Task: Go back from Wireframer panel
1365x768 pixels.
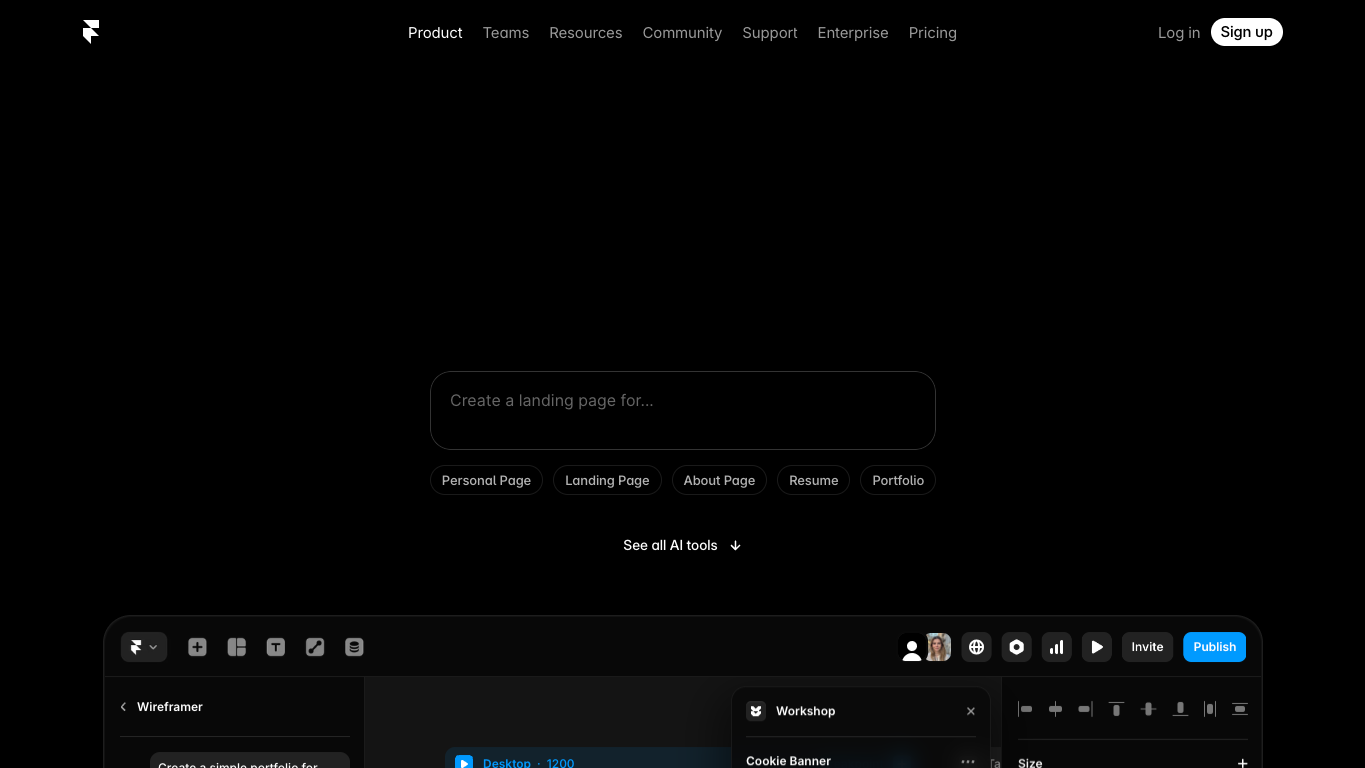Action: 124,707
